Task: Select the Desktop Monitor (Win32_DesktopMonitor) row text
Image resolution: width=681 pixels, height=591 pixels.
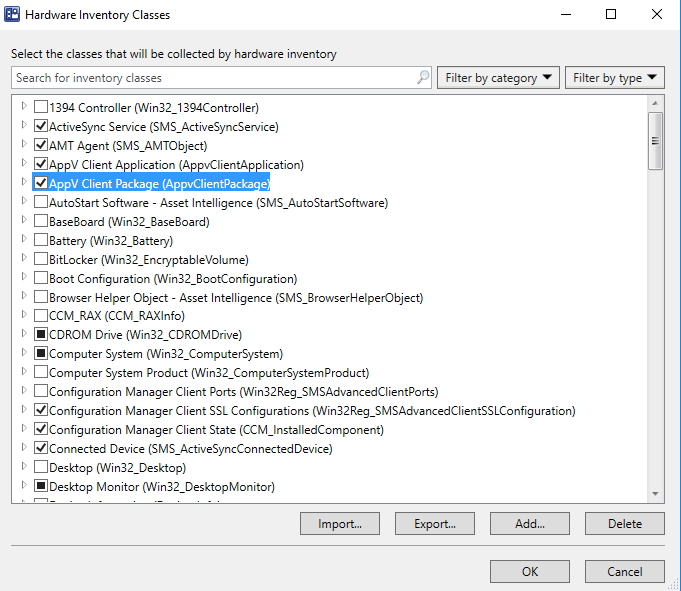Action: pyautogui.click(x=162, y=487)
